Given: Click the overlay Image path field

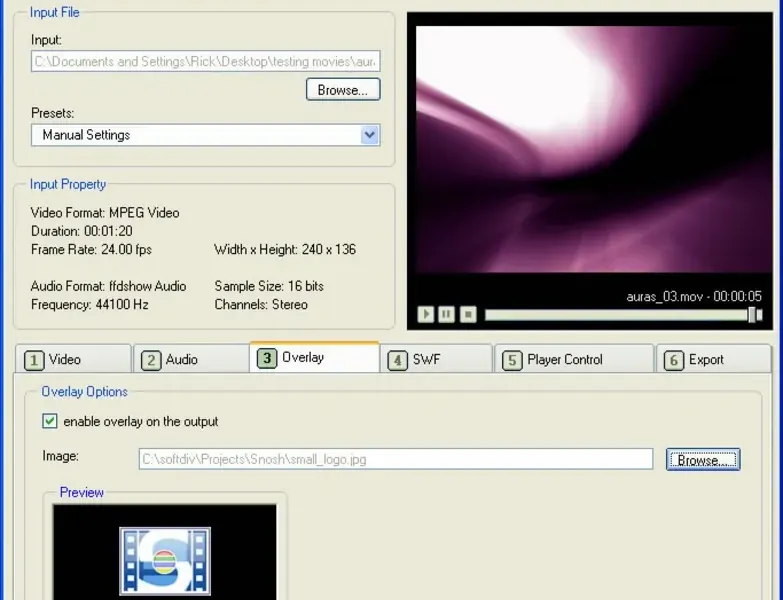Looking at the screenshot, I should tap(395, 459).
